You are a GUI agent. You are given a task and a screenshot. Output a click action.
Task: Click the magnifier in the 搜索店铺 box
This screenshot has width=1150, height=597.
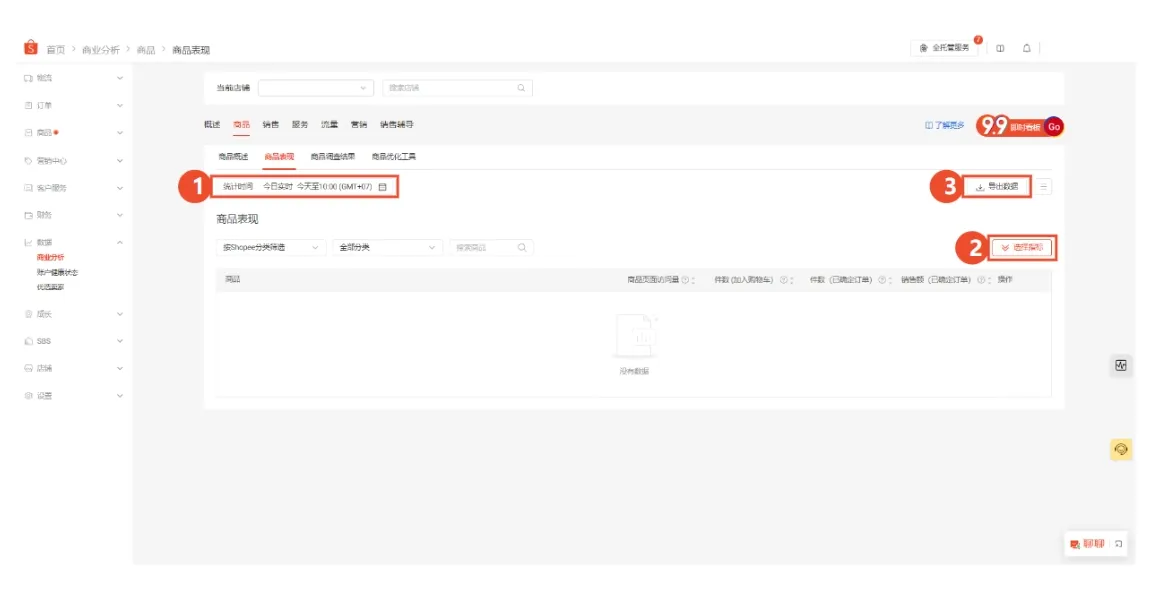coord(521,88)
